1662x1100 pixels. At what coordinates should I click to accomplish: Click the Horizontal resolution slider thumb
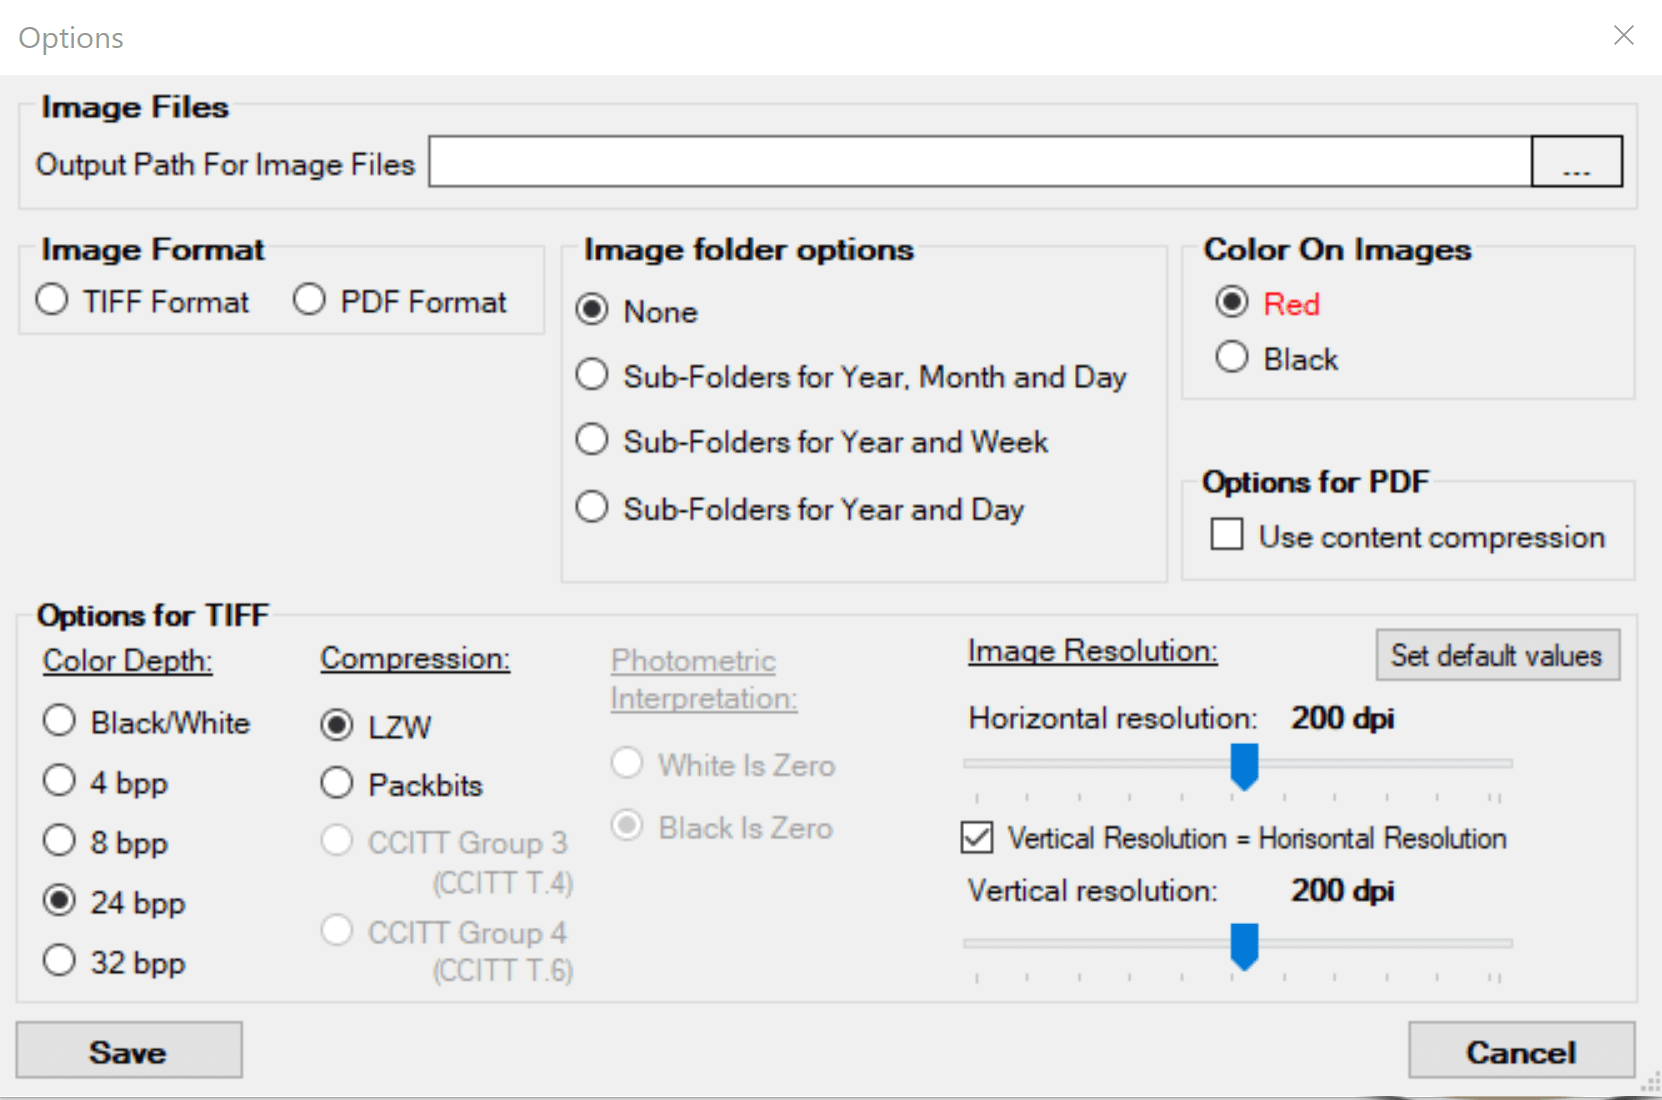[x=1244, y=766]
